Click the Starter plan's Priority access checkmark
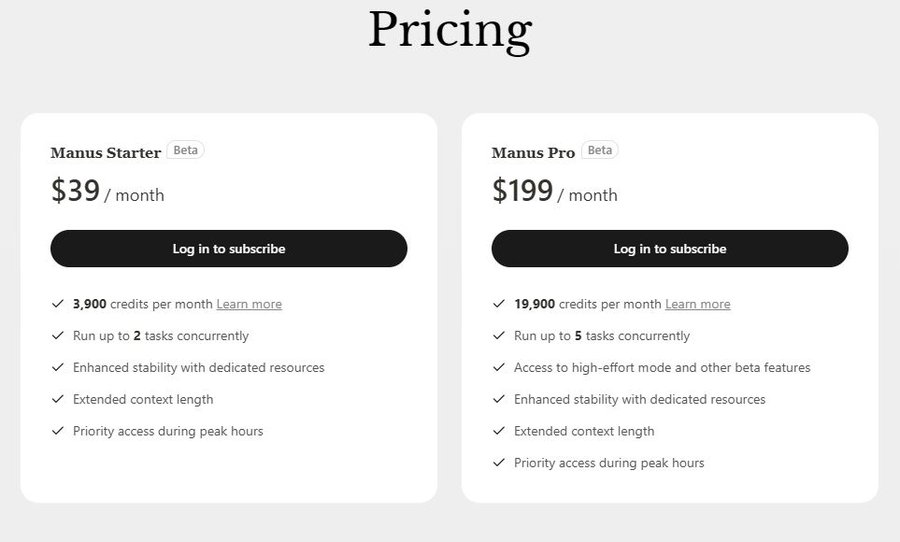Viewport: 900px width, 542px height. click(x=57, y=431)
